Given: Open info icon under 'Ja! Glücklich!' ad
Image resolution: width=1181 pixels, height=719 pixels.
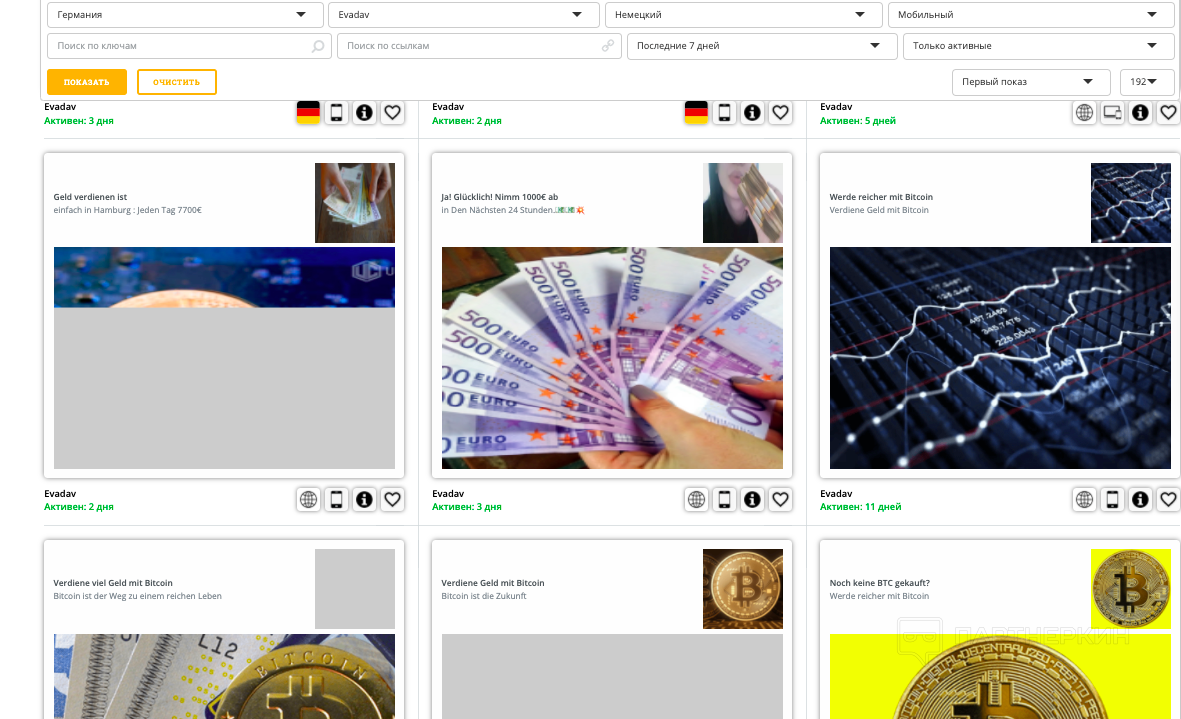Looking at the screenshot, I should pos(752,499).
